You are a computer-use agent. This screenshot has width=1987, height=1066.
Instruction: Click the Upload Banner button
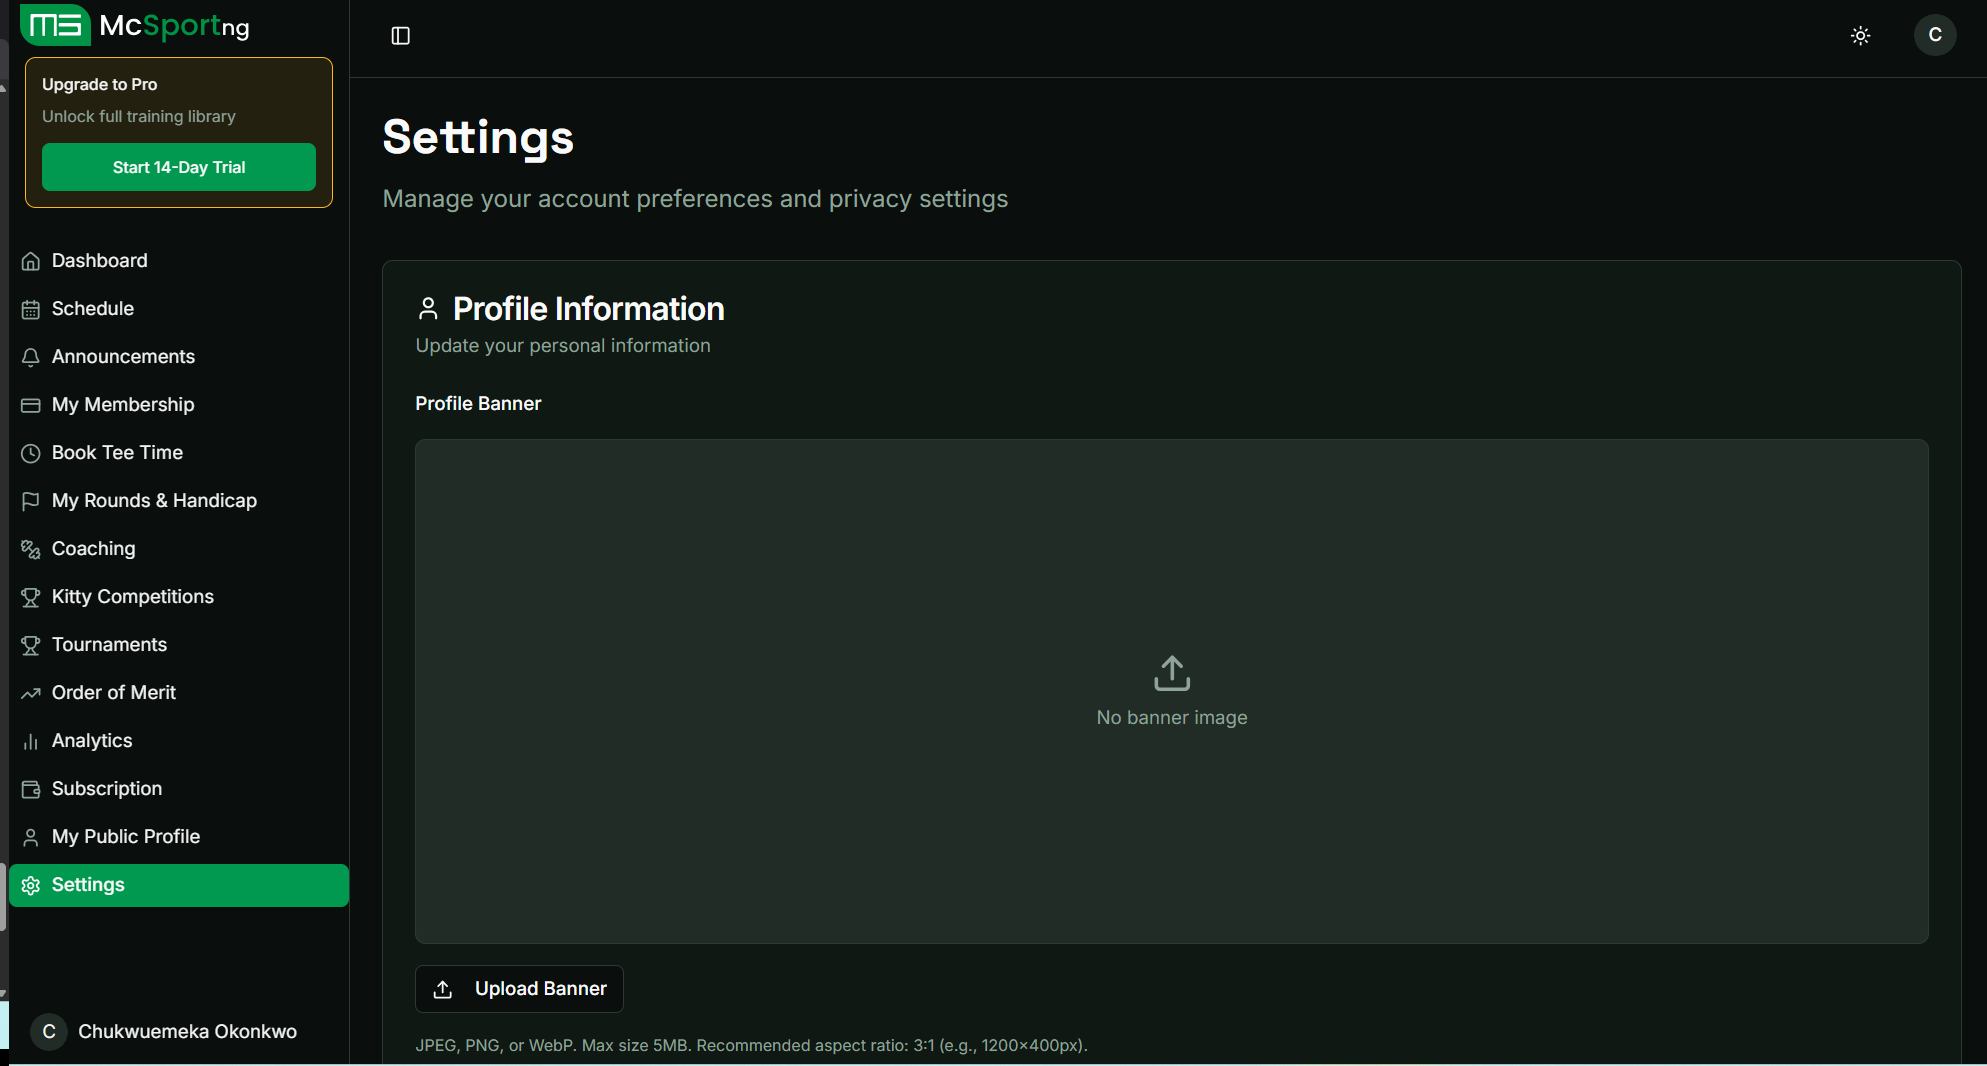tap(519, 988)
